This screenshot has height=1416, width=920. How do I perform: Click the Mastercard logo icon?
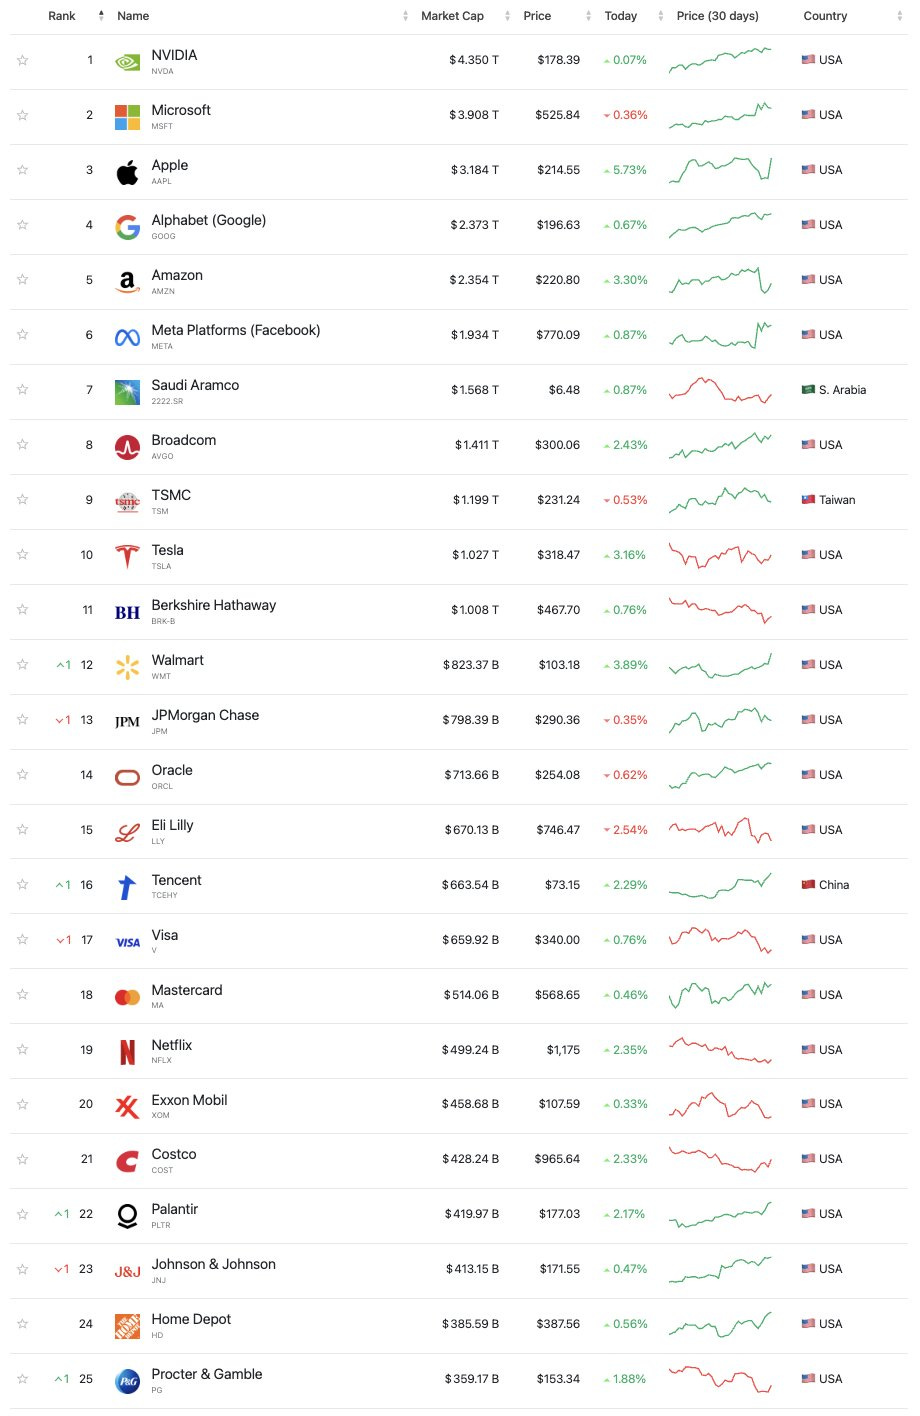pos(126,995)
